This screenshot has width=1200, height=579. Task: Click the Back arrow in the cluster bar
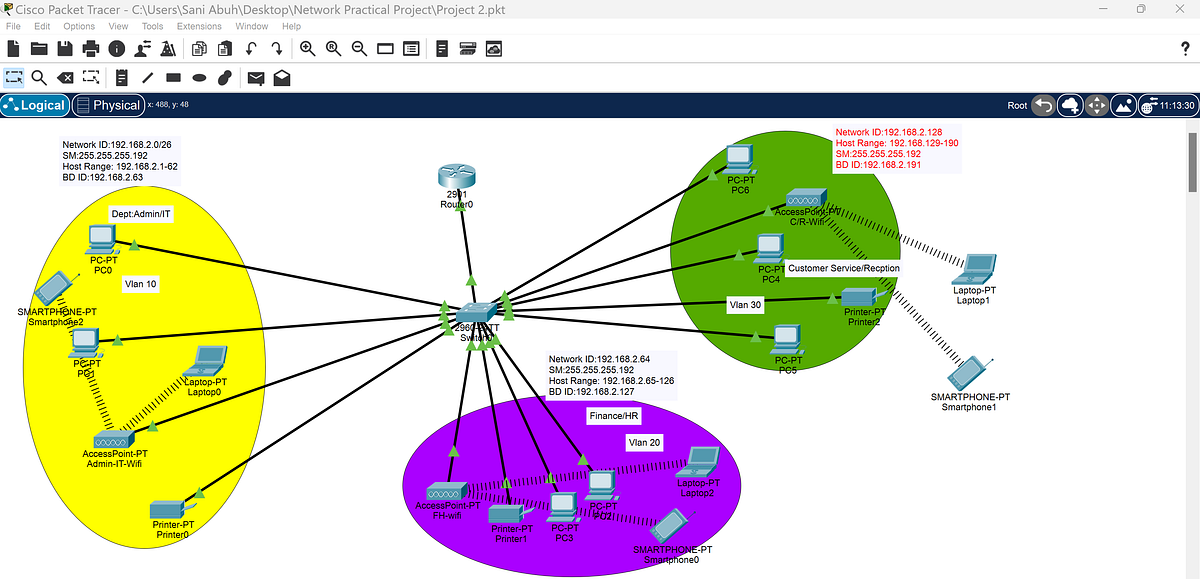pyautogui.click(x=1043, y=105)
